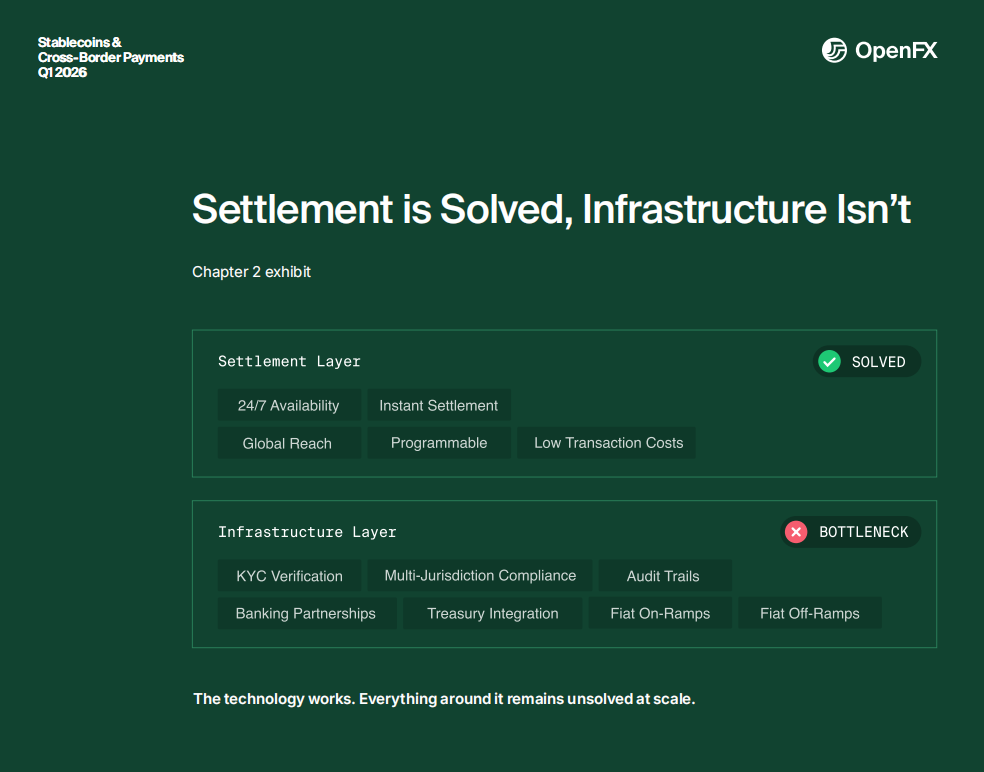The height and width of the screenshot is (772, 984).
Task: Select the Banking Partnerships tag
Action: click(x=306, y=613)
